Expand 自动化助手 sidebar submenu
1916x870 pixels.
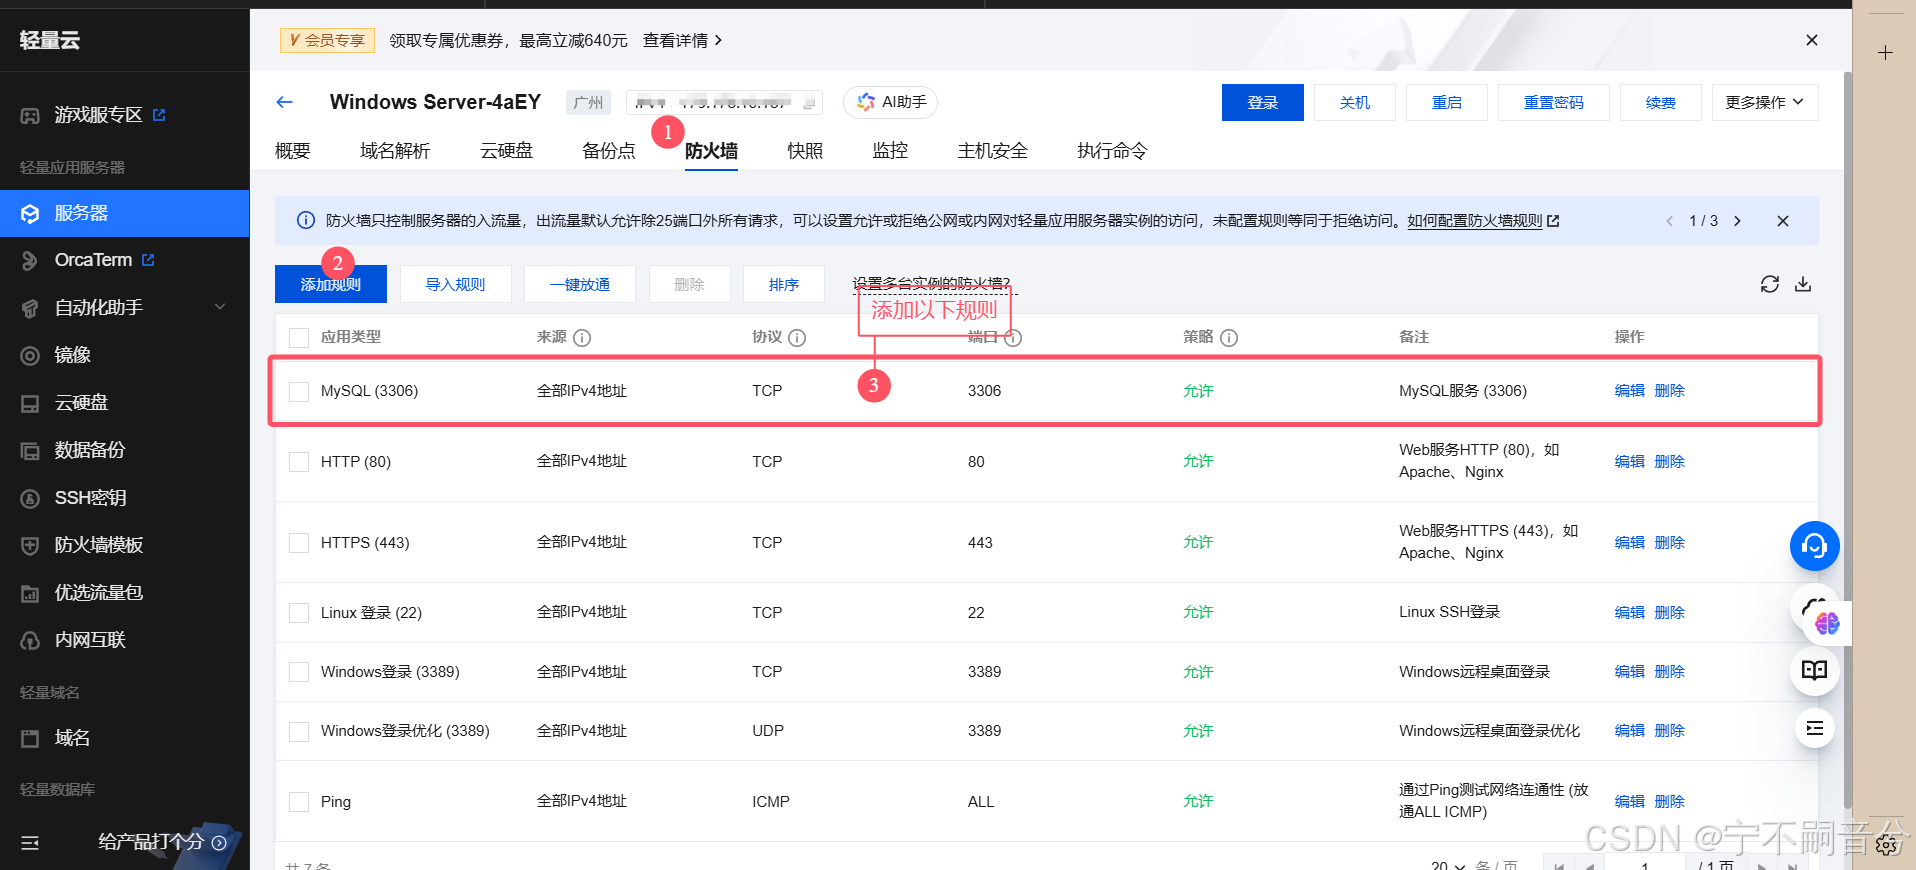tap(220, 307)
